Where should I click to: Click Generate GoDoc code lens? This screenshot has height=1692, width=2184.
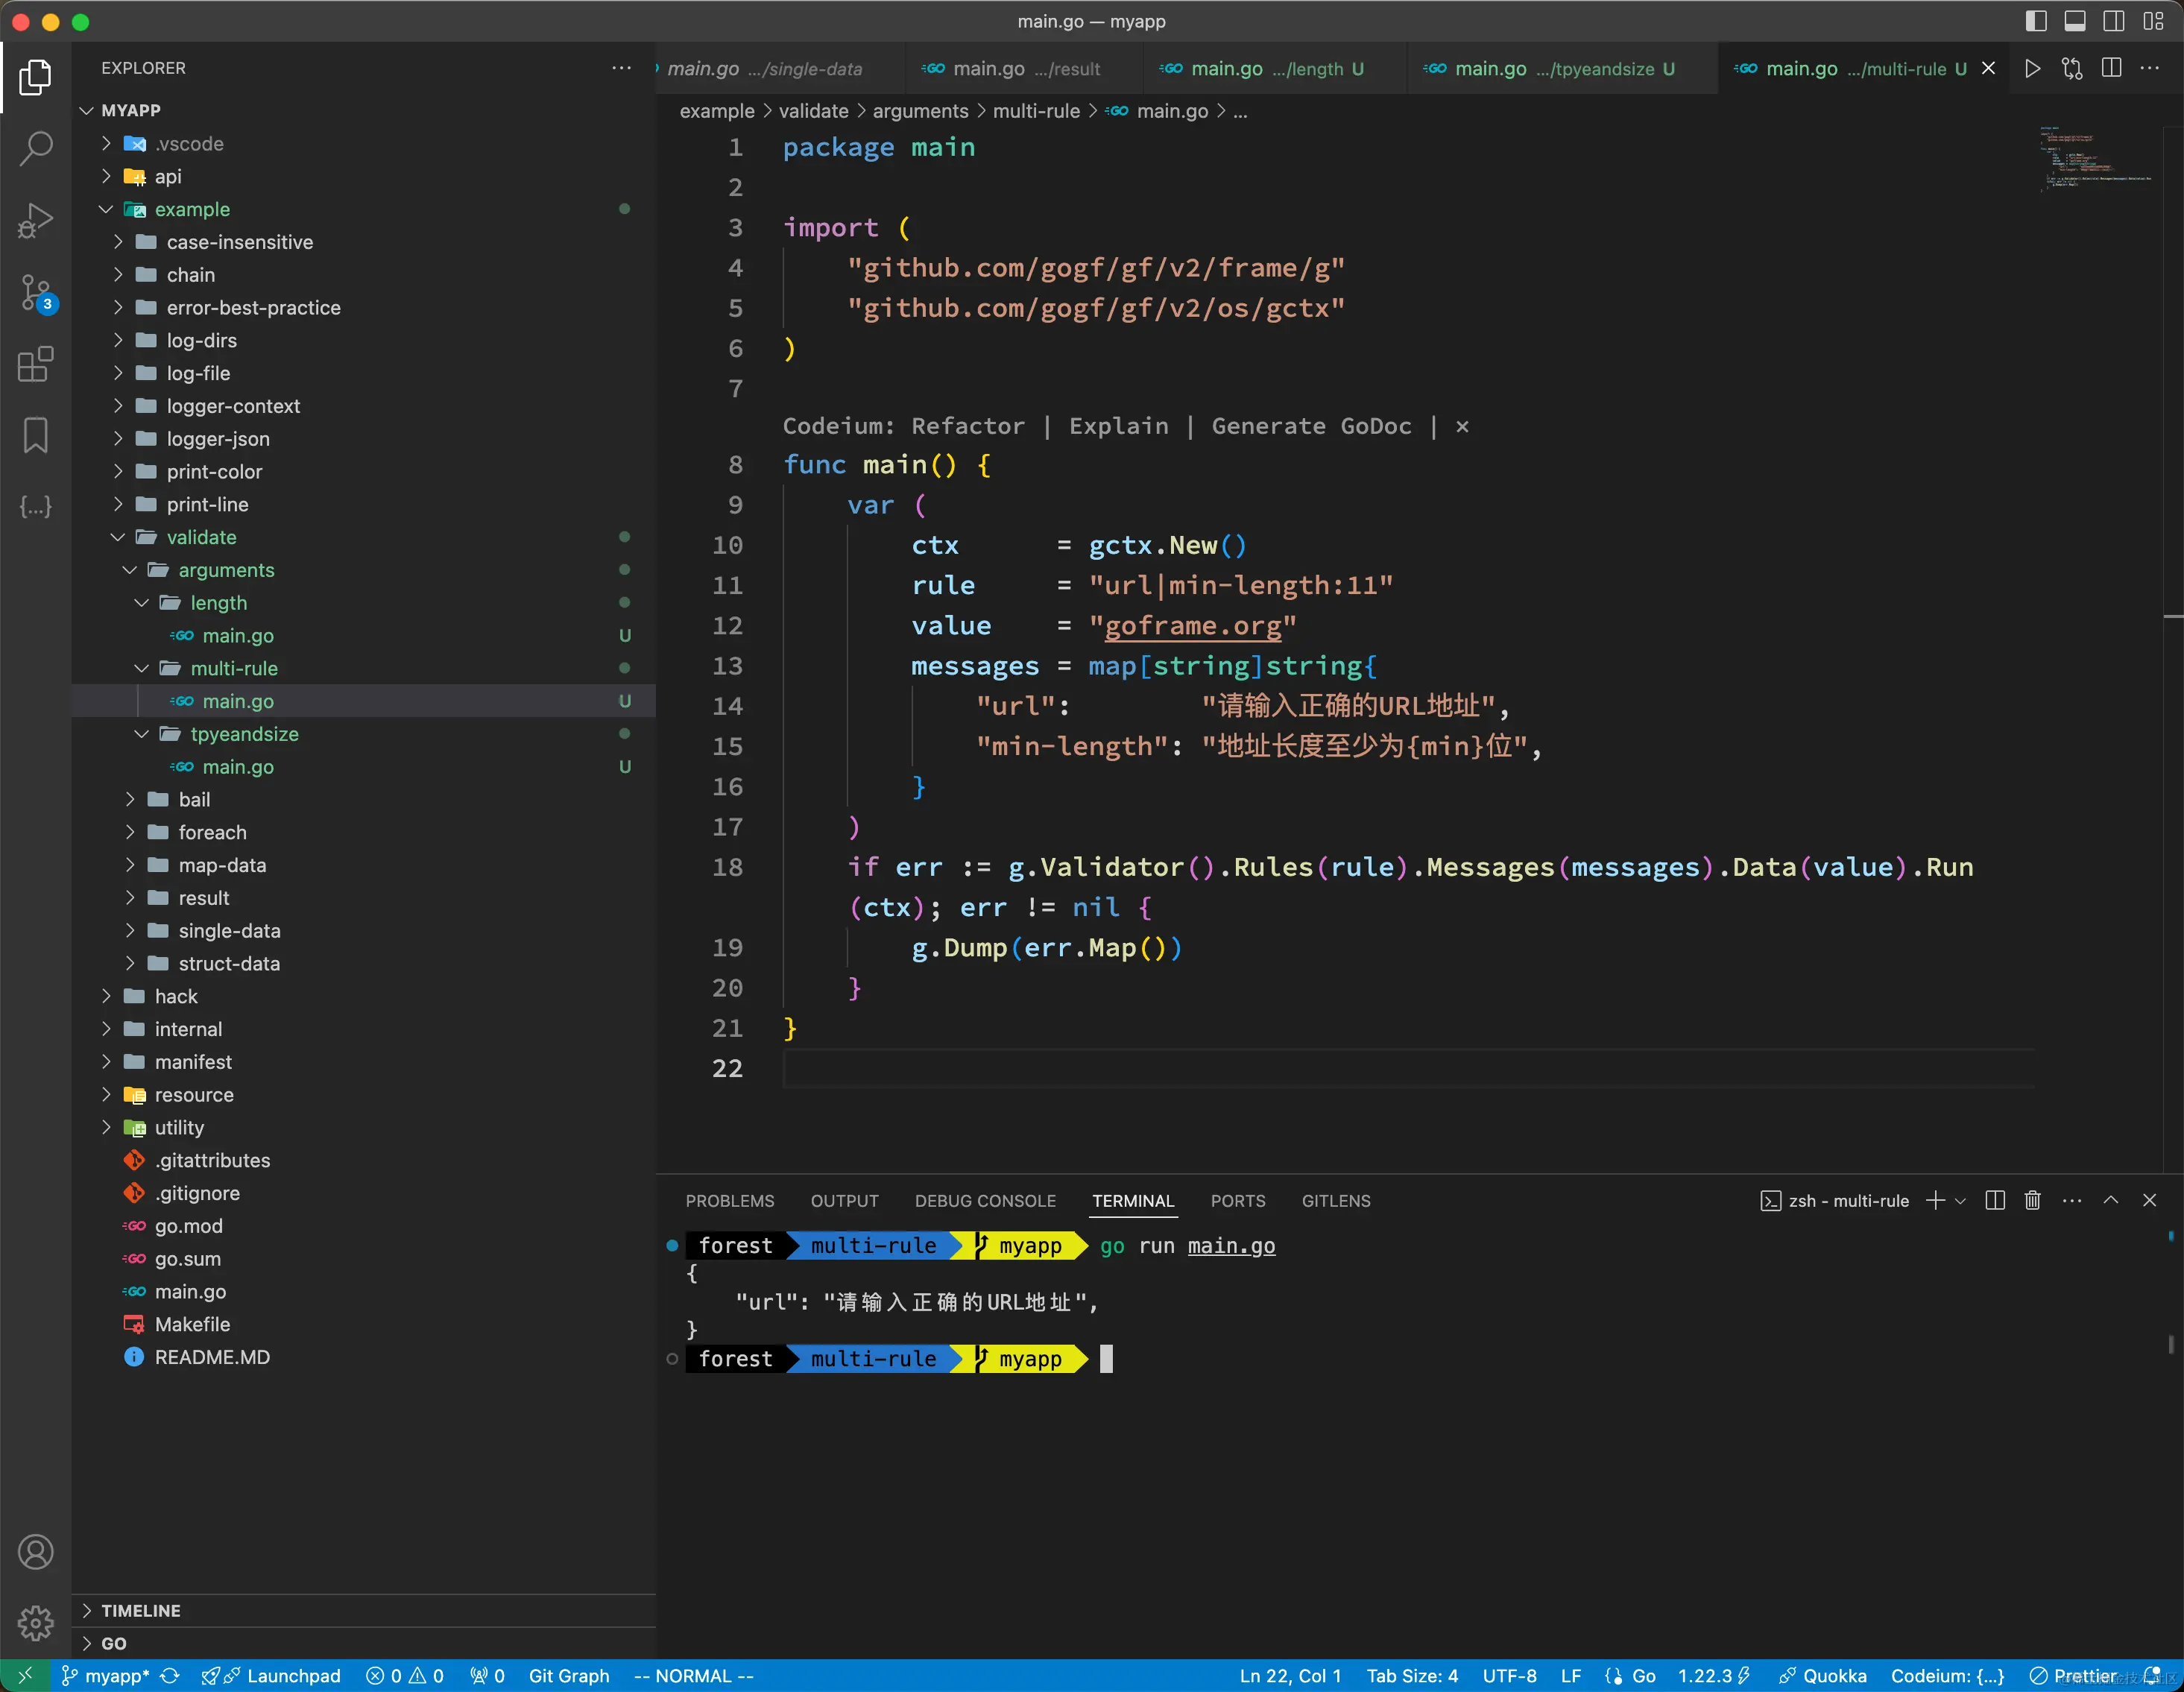click(x=1311, y=426)
